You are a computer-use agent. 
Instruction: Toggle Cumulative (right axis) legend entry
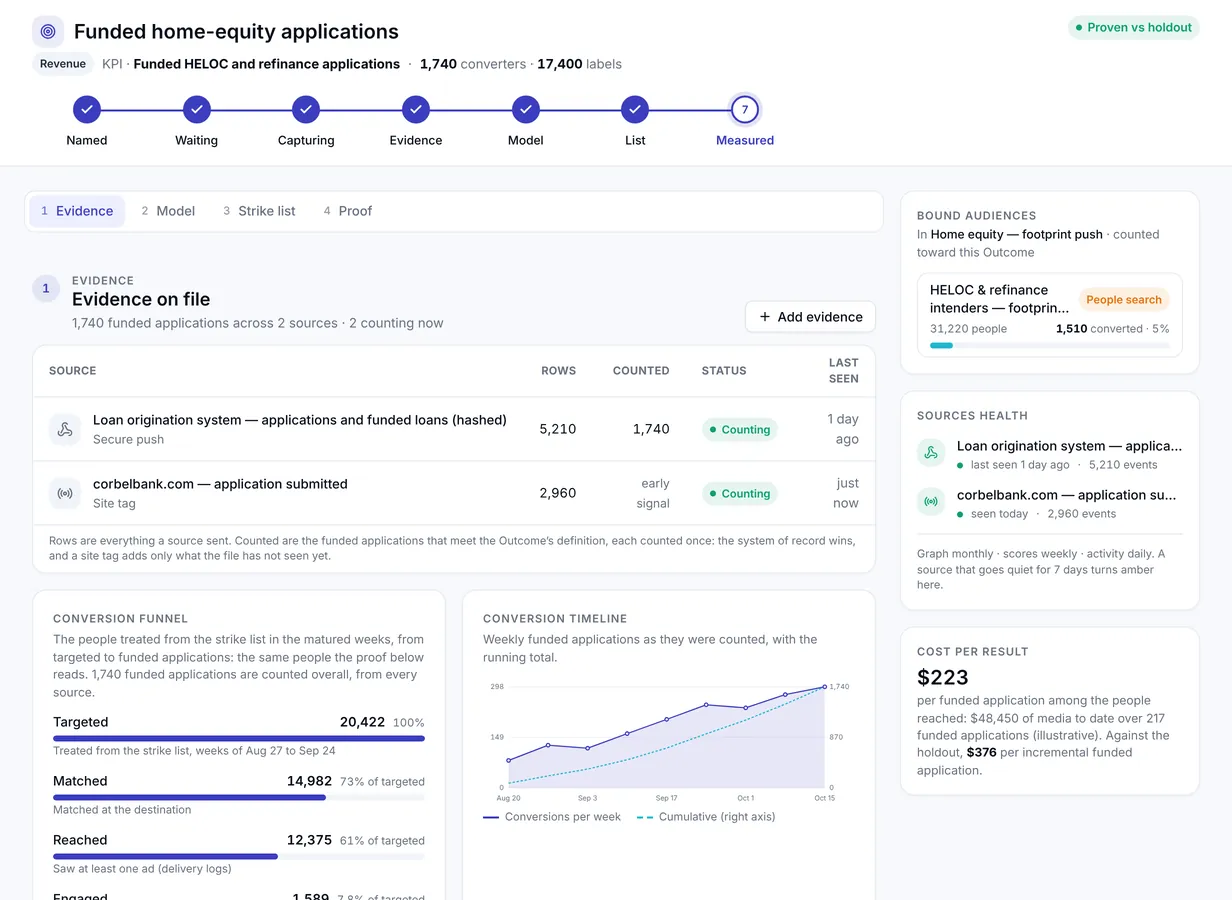coord(706,817)
